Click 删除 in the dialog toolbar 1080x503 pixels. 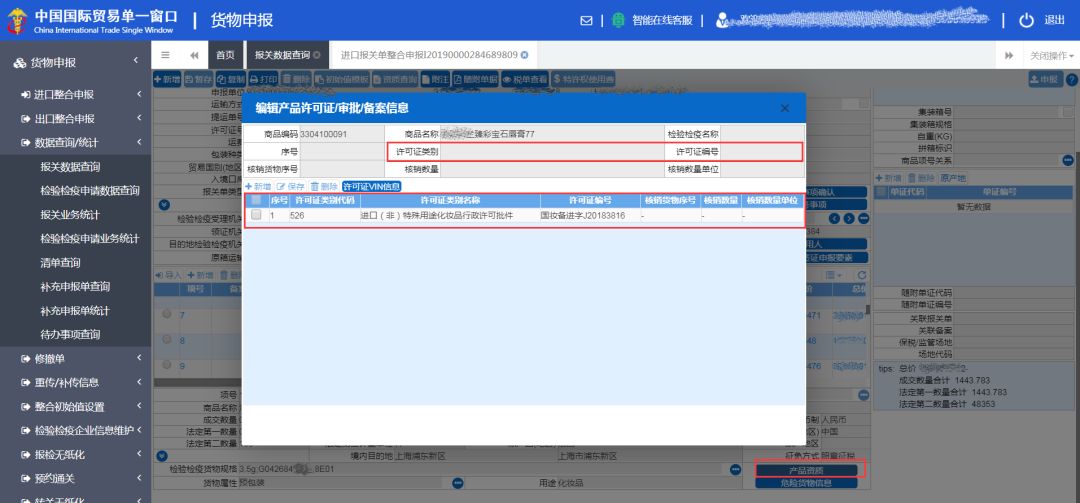pos(324,186)
